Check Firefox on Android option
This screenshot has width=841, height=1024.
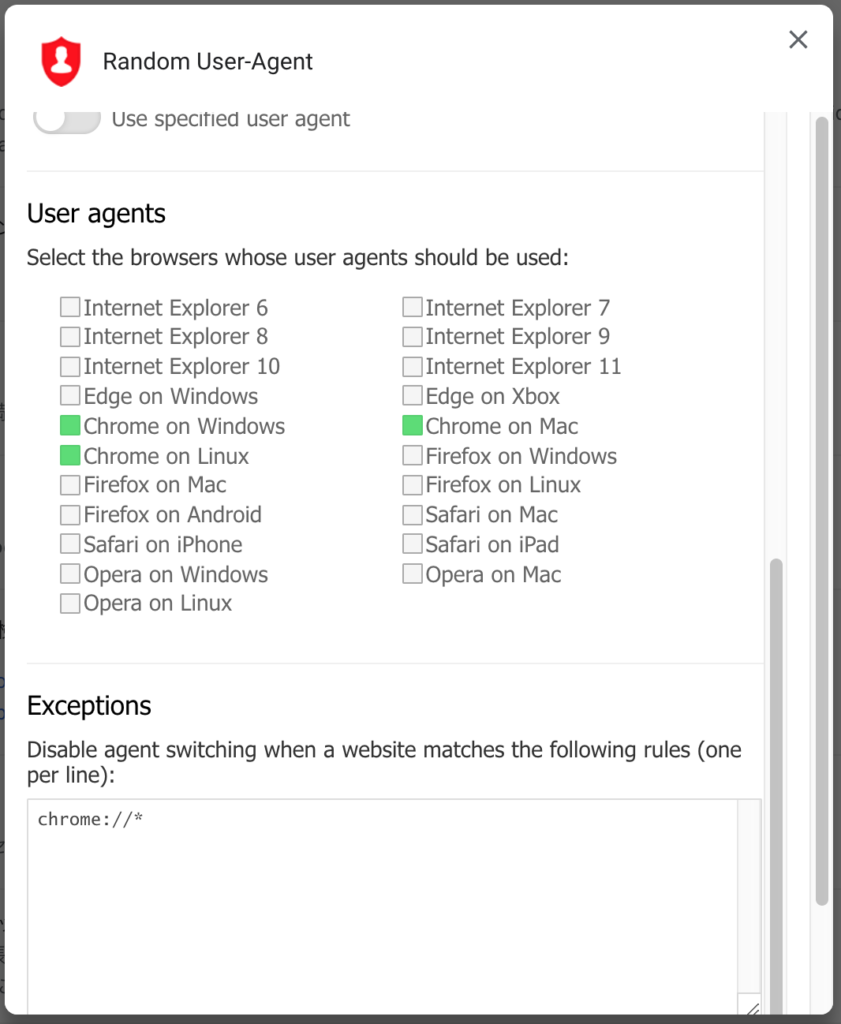point(70,515)
